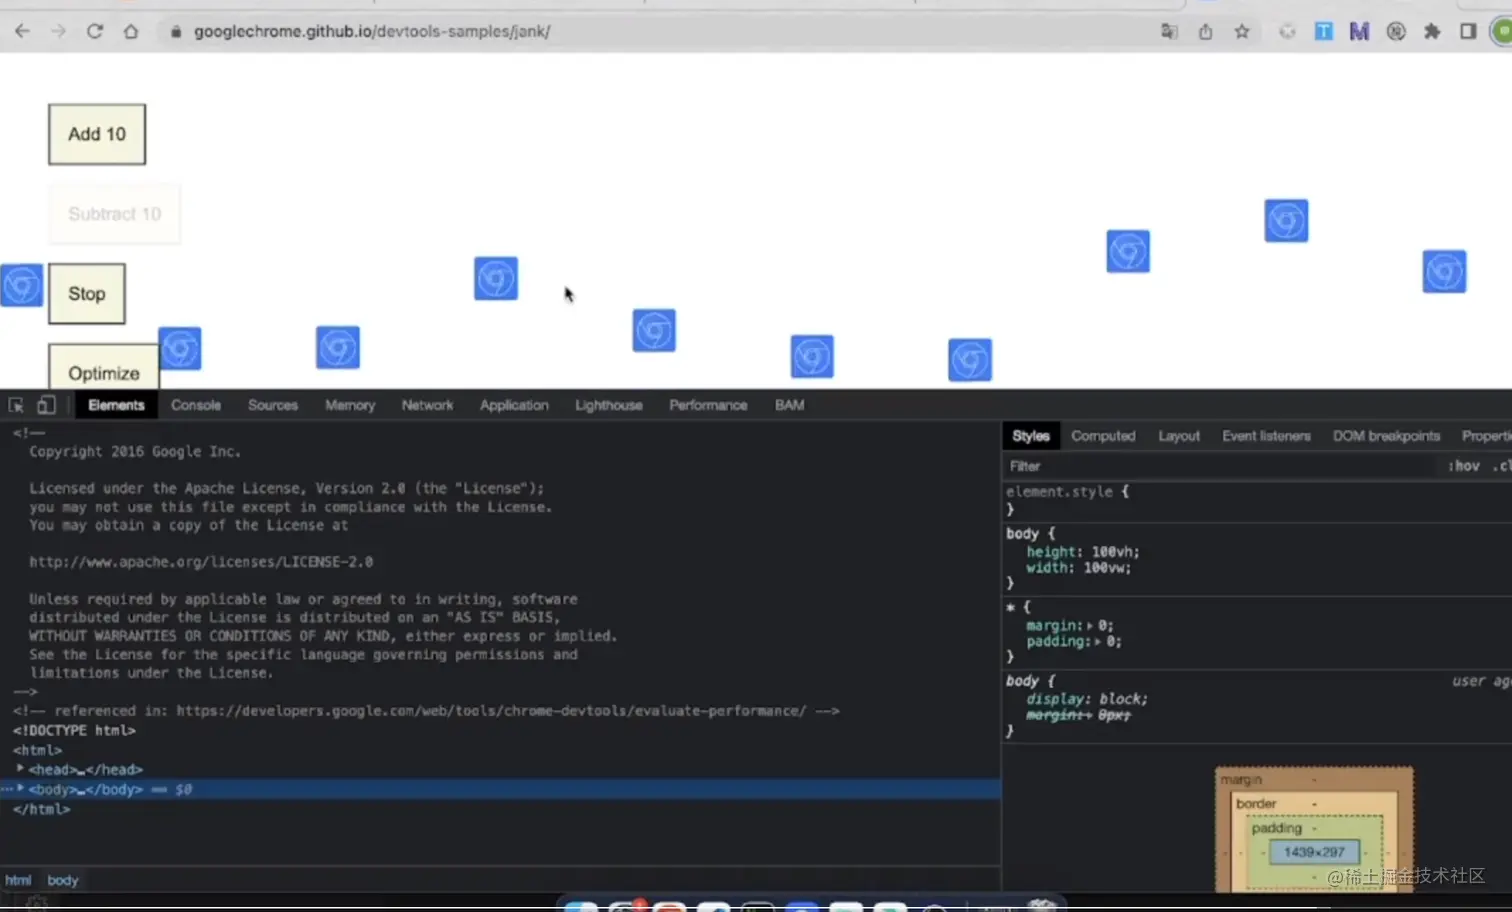Edit the width value 100vw

pyautogui.click(x=1107, y=568)
